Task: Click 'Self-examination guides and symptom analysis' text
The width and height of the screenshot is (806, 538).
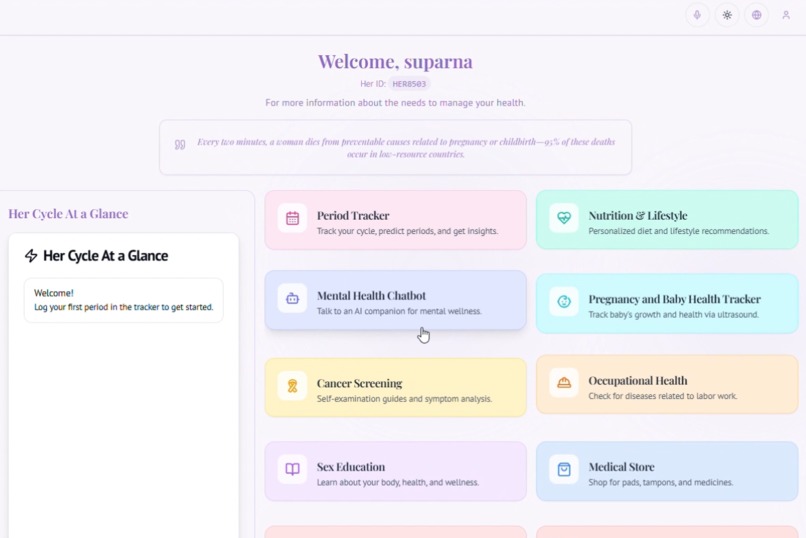Action: (x=404, y=399)
